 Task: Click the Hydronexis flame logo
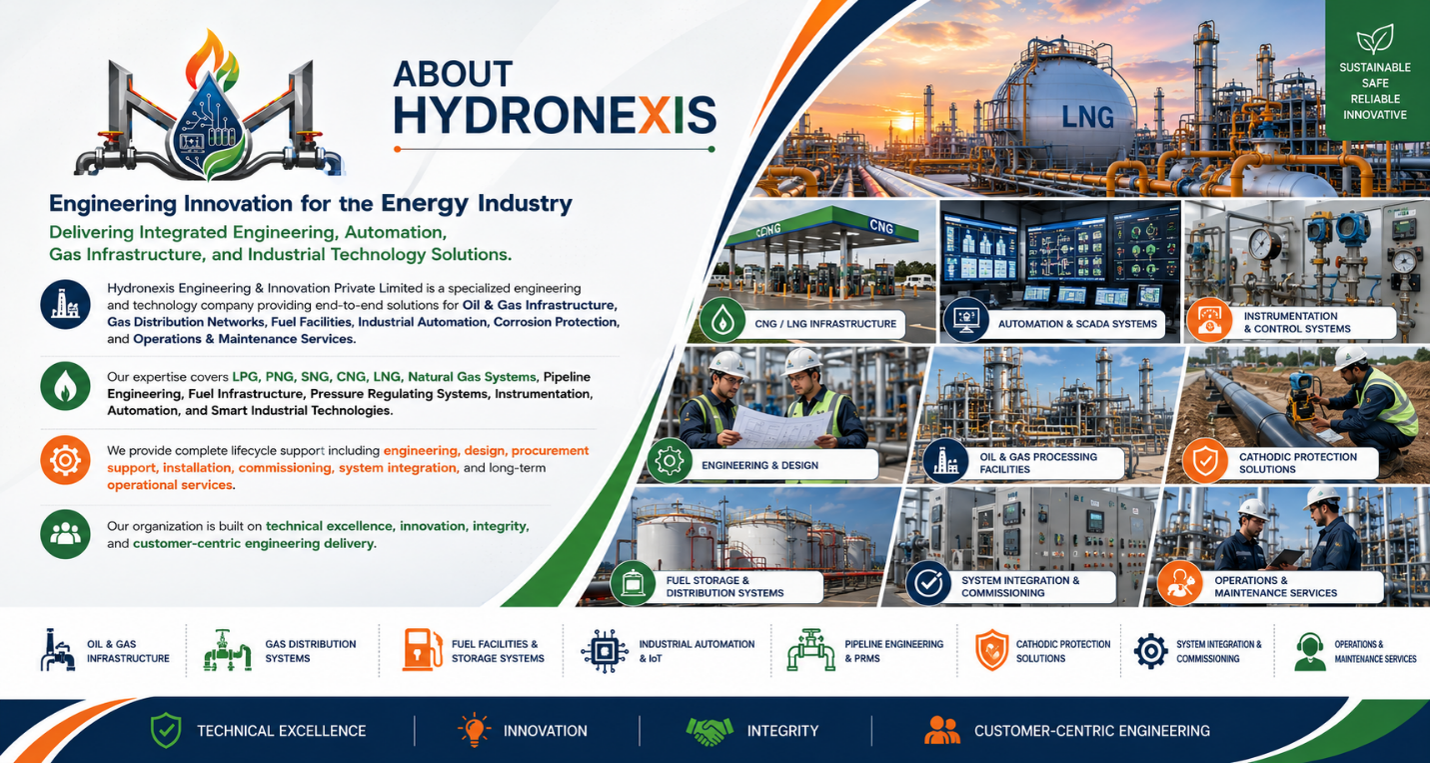[x=209, y=105]
